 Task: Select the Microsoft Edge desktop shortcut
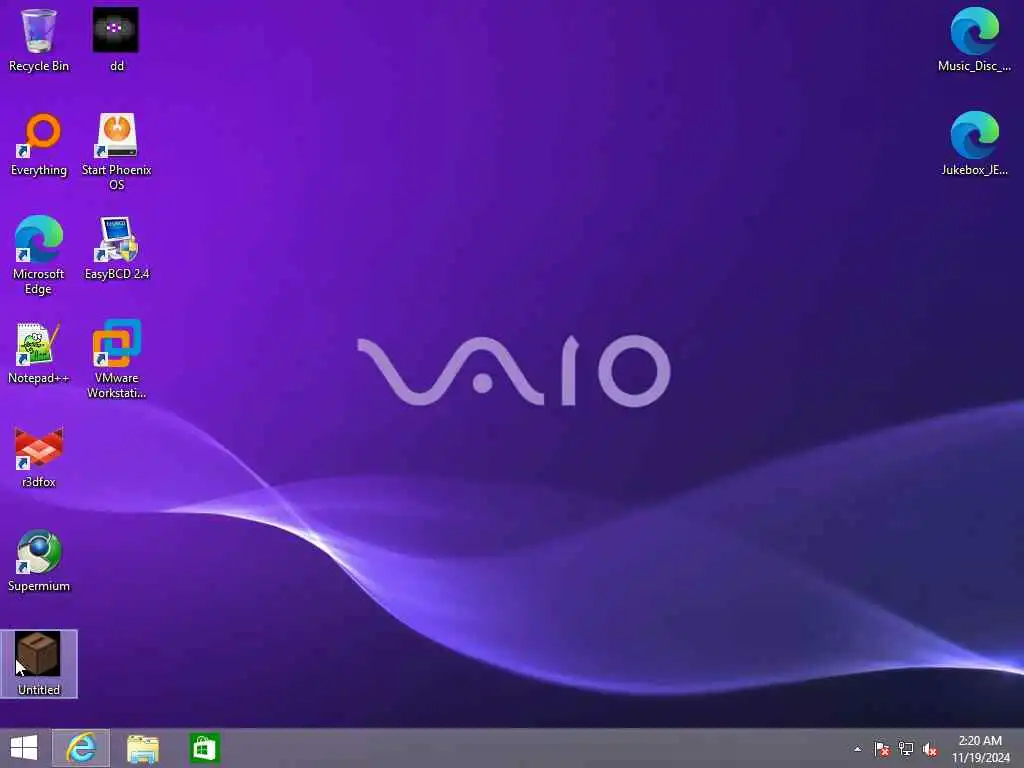pos(39,255)
